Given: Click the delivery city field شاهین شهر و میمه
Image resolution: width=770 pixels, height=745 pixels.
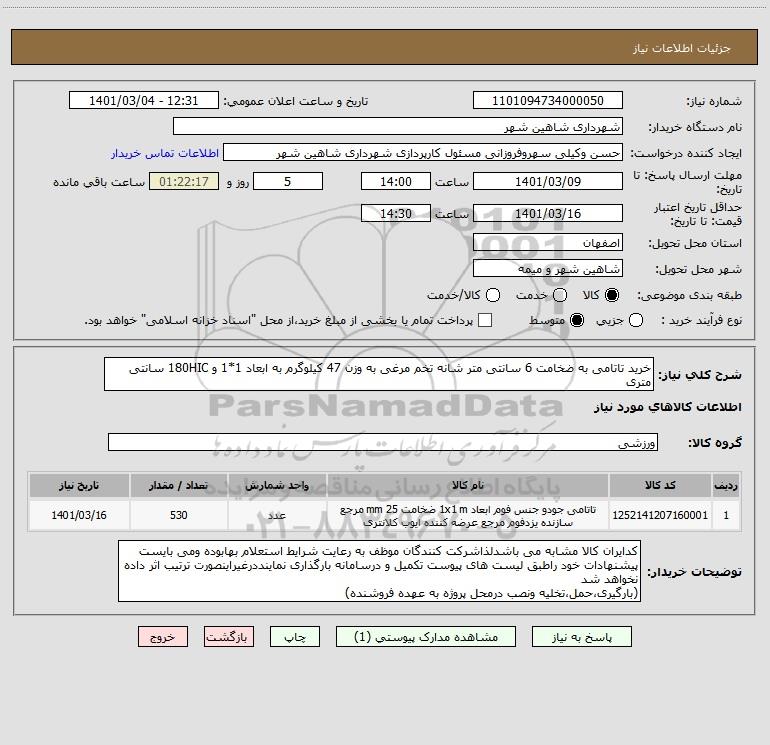Looking at the screenshot, I should click(x=548, y=269).
